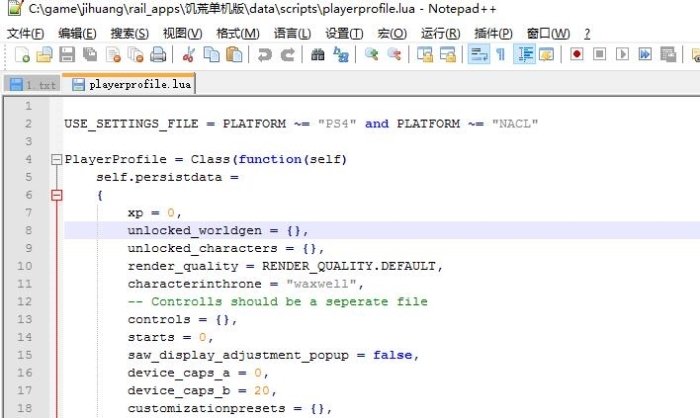The height and width of the screenshot is (418, 700).
Task: Click line number 12 in the margin
Action: coord(25,301)
